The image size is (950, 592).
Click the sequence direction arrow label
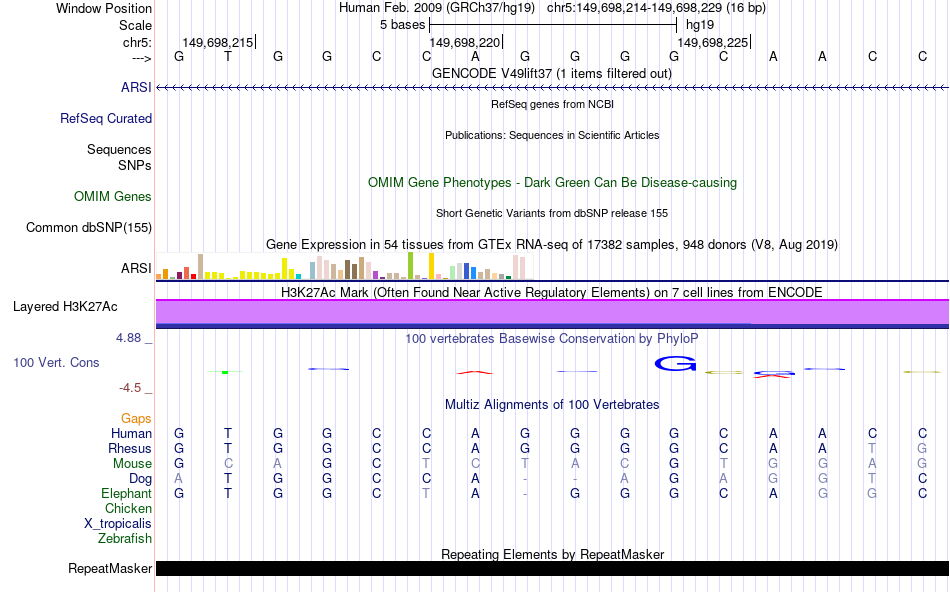click(x=141, y=58)
